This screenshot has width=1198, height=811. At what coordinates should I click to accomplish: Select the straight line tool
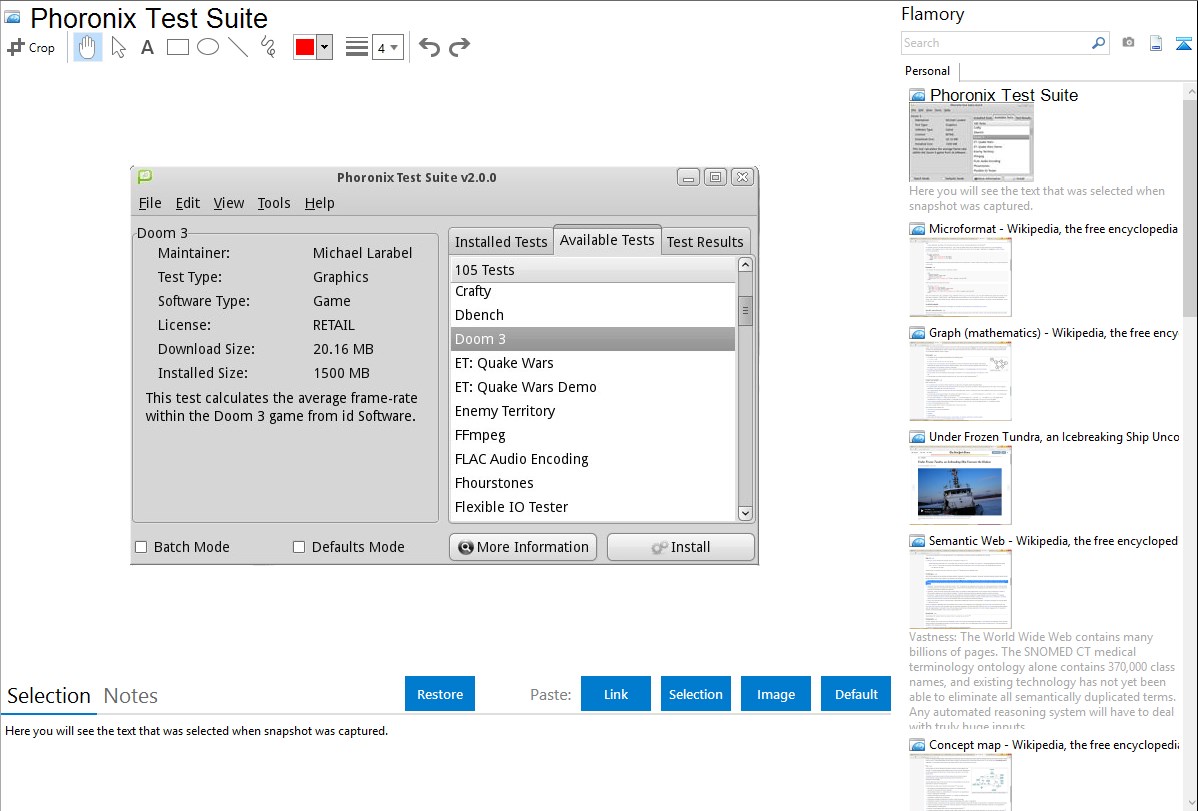(238, 47)
